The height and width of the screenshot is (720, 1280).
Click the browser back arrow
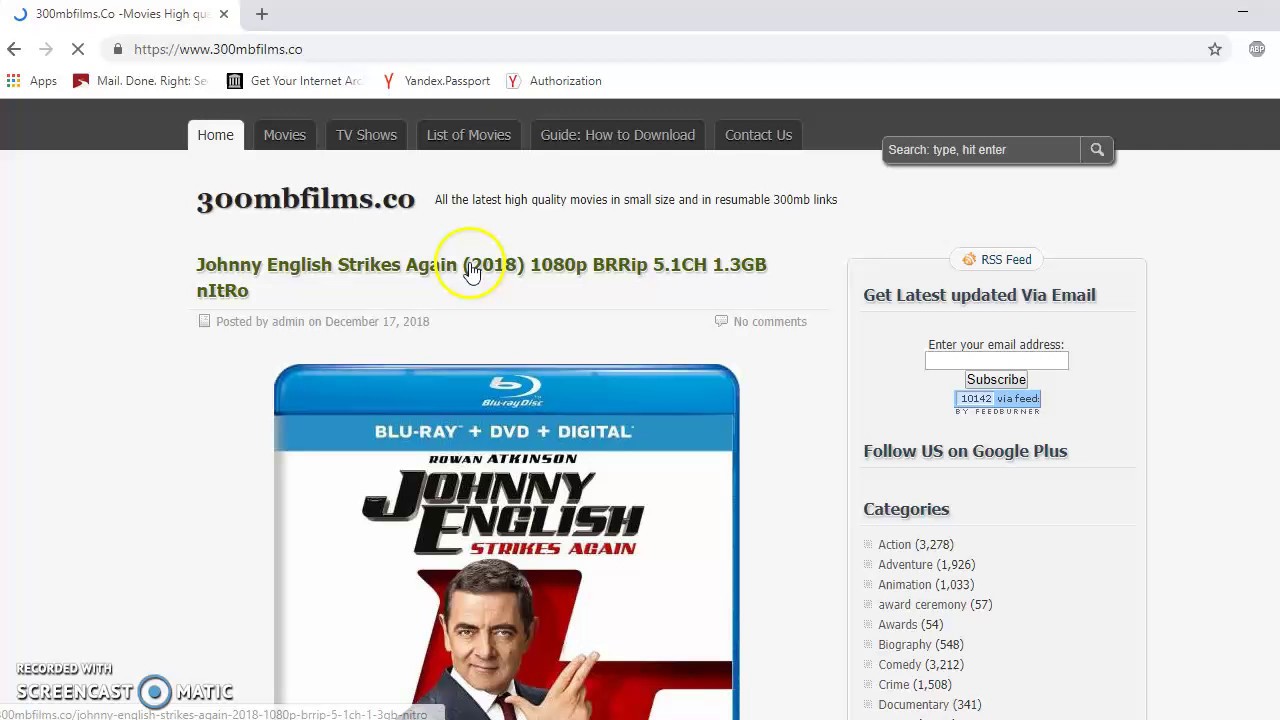(x=14, y=49)
